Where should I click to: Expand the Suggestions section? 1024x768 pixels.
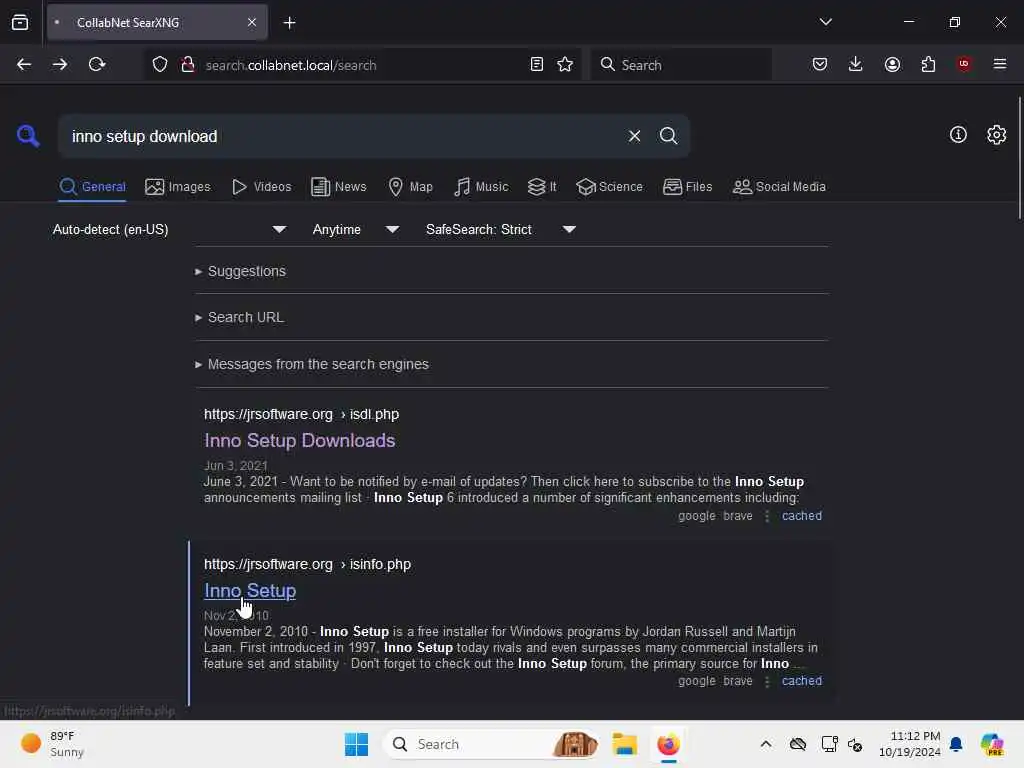click(x=240, y=271)
